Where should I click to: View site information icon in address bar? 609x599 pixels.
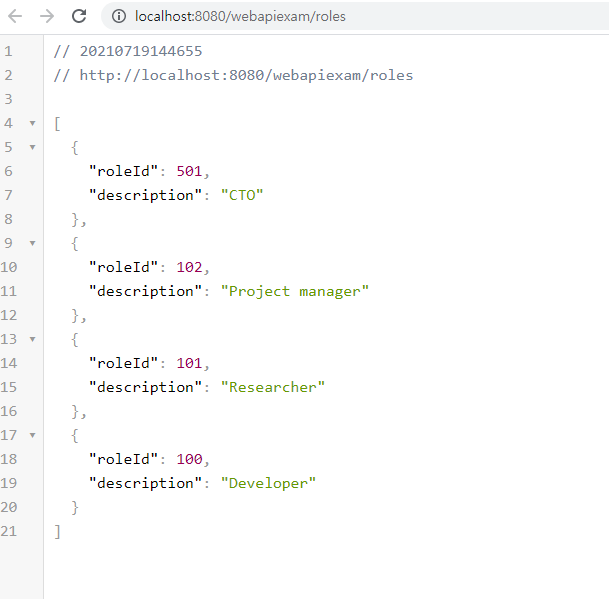click(118, 16)
